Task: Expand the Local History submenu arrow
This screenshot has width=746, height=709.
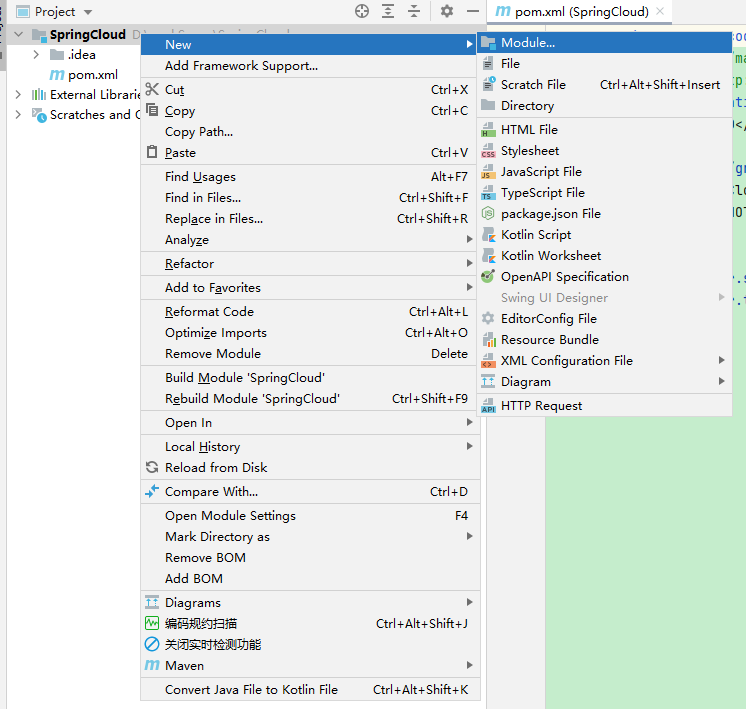Action: pos(470,446)
